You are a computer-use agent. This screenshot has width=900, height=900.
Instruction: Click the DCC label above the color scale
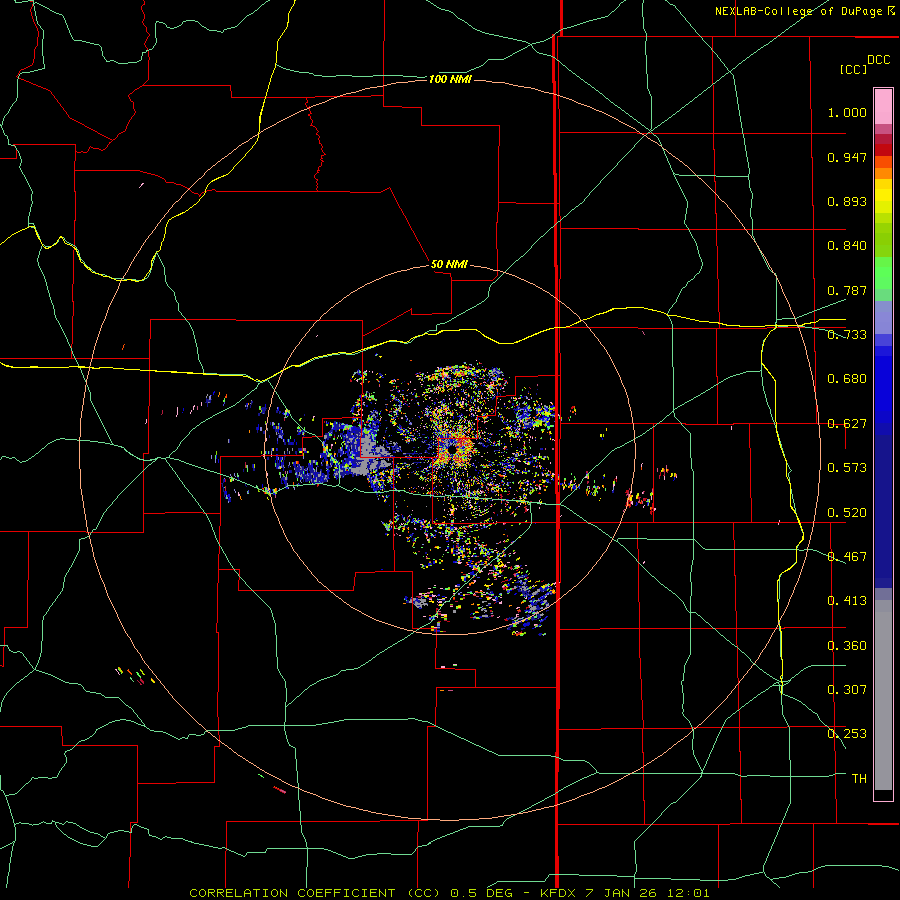pos(878,60)
